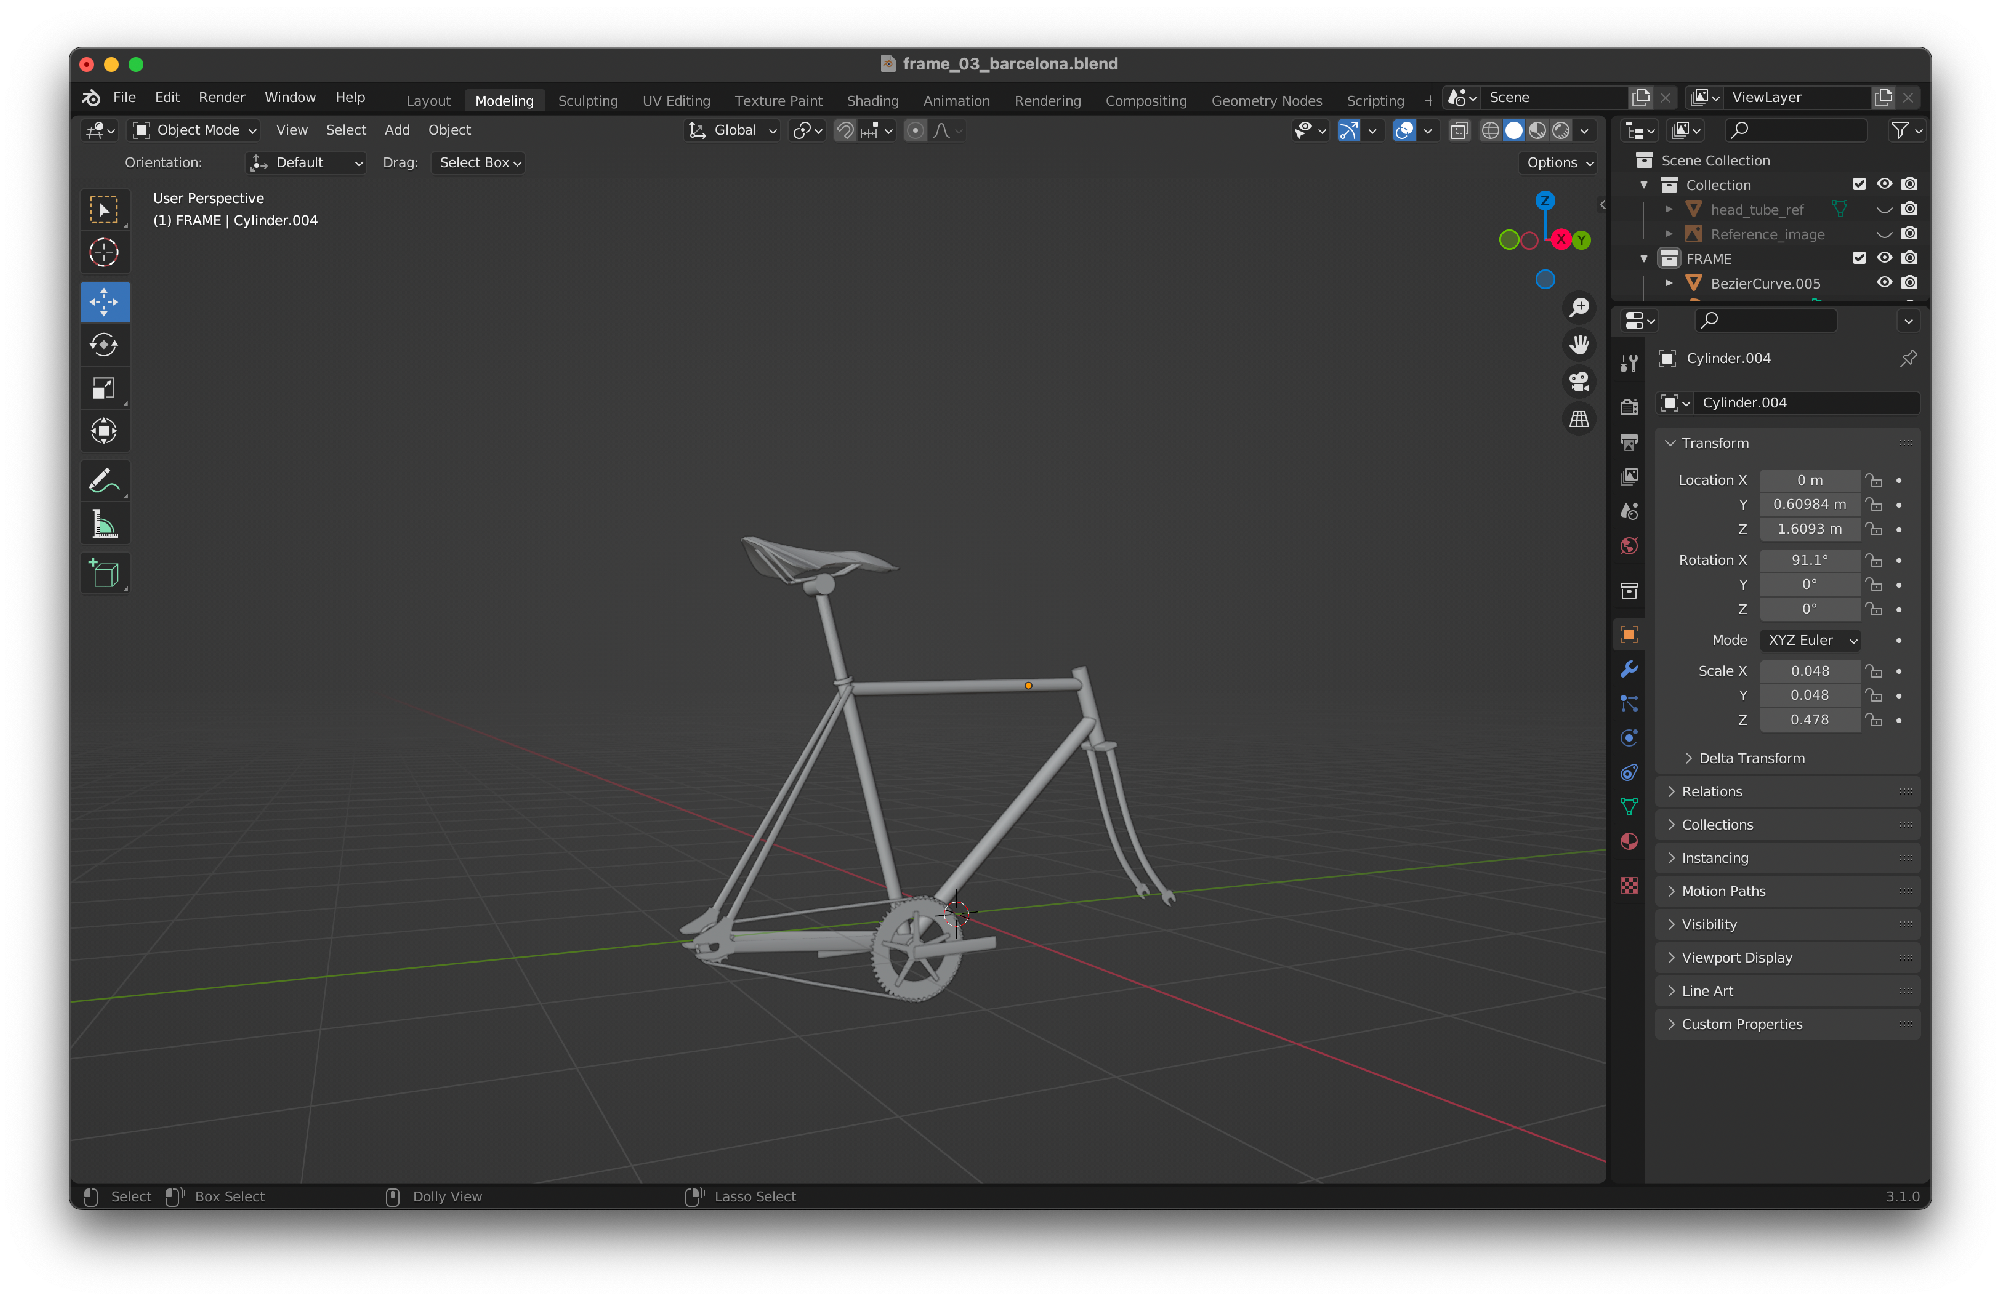Open the Render menu

221,97
